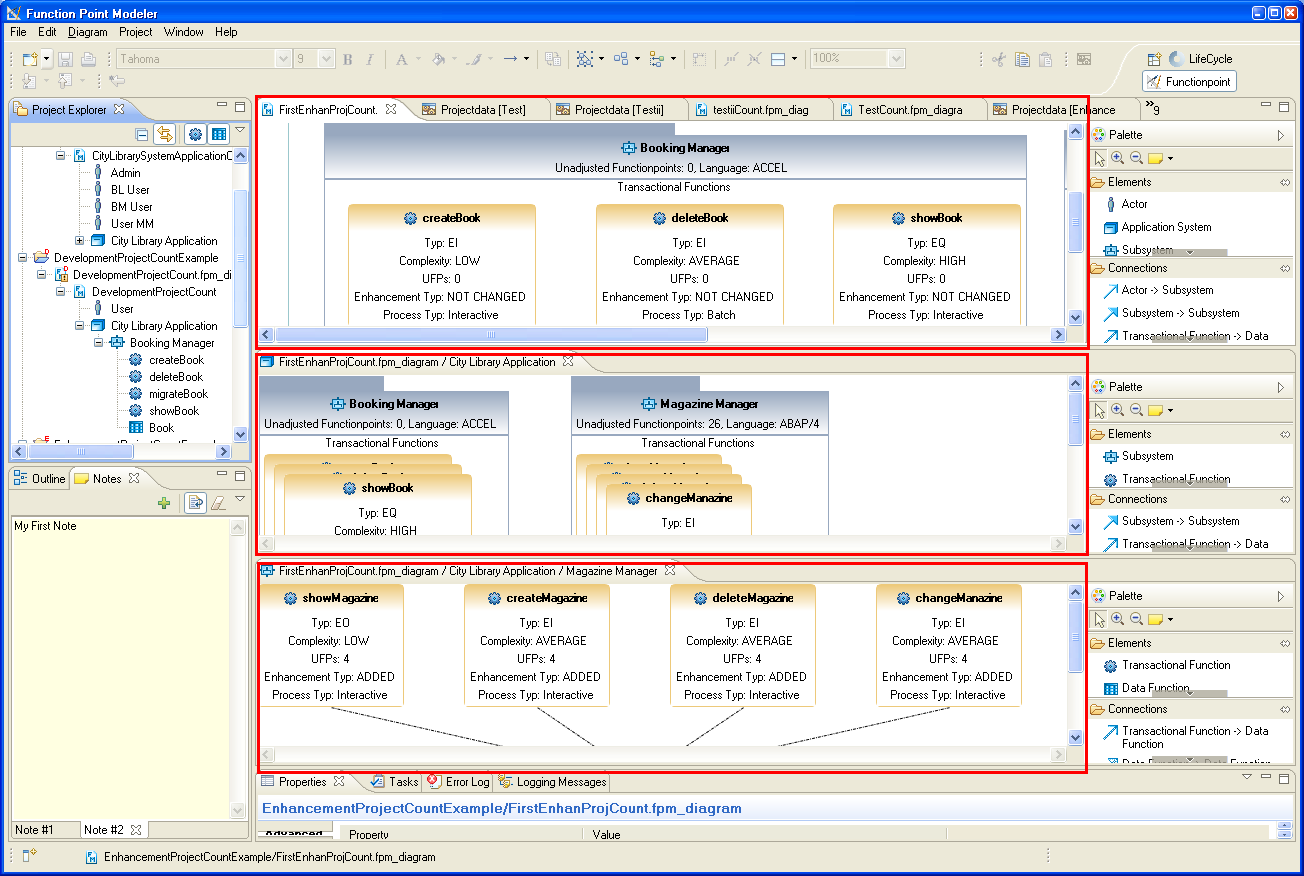Open the Tasks tab
The height and width of the screenshot is (876, 1304).
click(x=395, y=782)
